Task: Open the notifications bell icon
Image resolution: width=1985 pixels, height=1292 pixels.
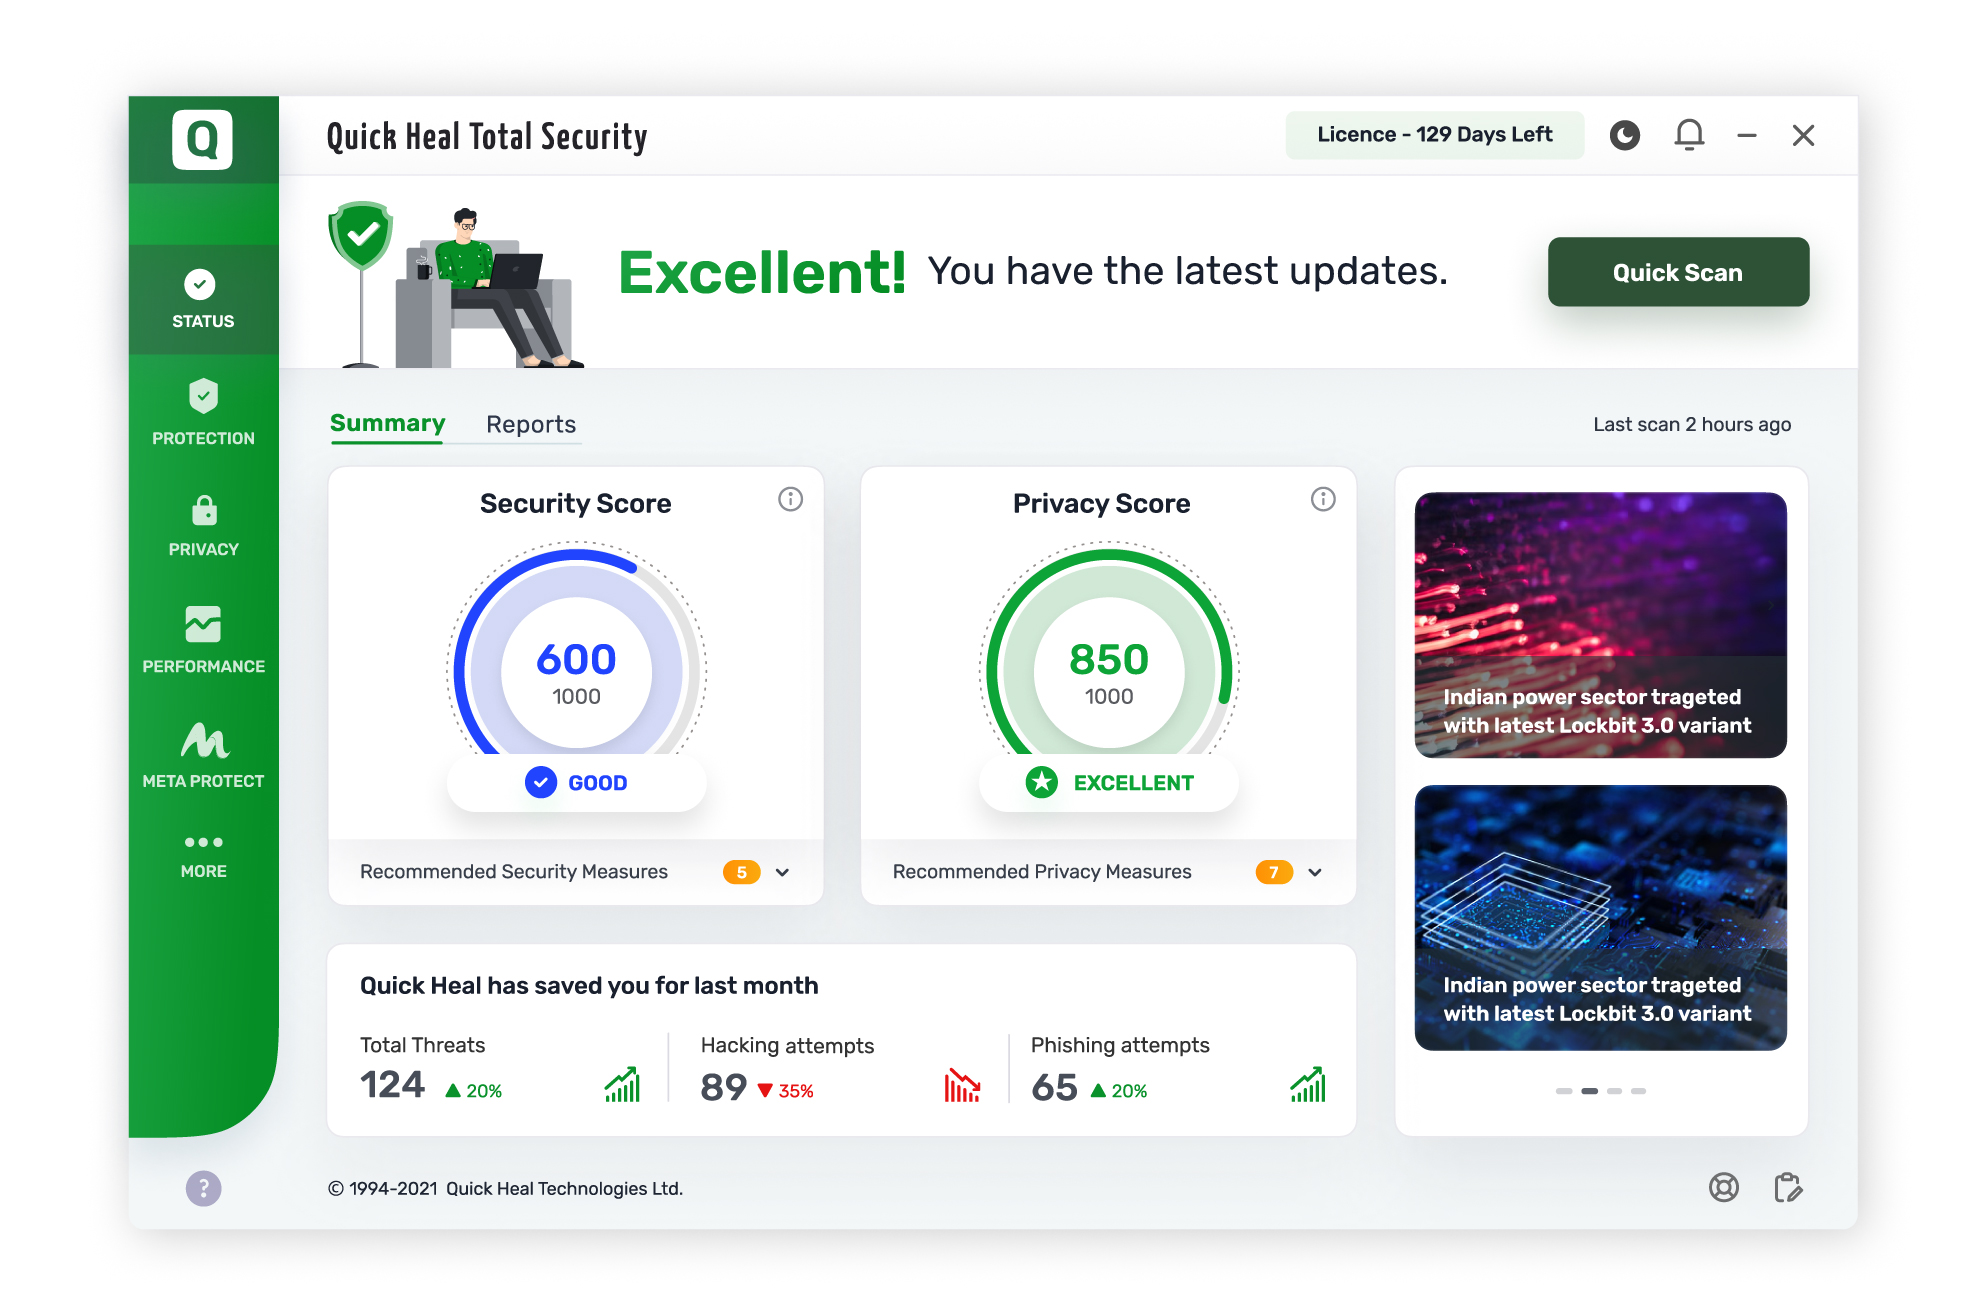Action: [x=1689, y=135]
